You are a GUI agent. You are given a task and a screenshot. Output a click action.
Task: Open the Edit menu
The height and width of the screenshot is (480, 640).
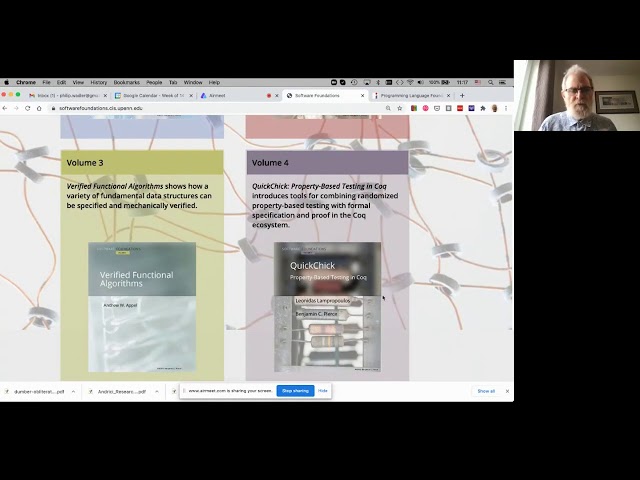pyautogui.click(x=61, y=82)
